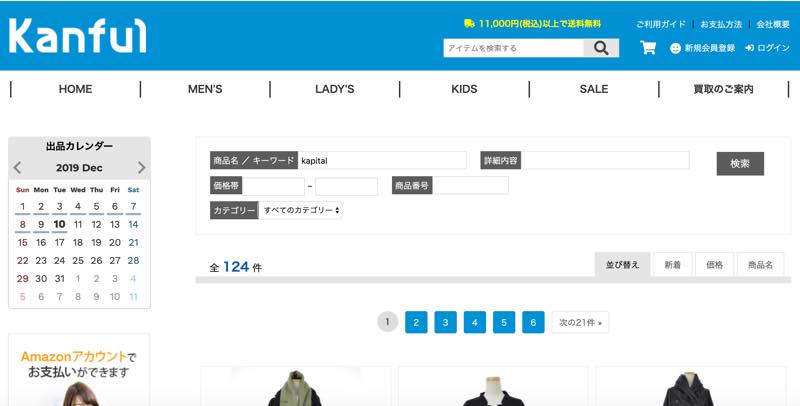Select the 新着 sort tab
This screenshot has height=406, width=800.
tap(672, 265)
